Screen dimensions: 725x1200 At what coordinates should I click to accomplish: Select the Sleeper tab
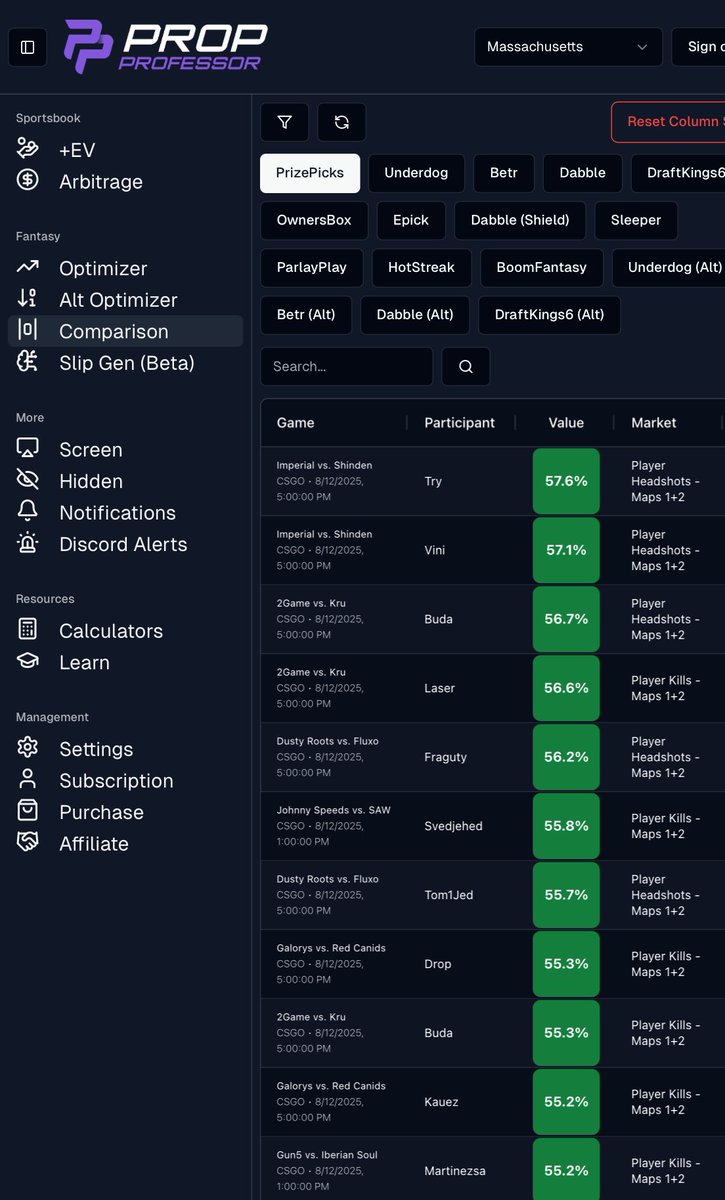click(636, 220)
